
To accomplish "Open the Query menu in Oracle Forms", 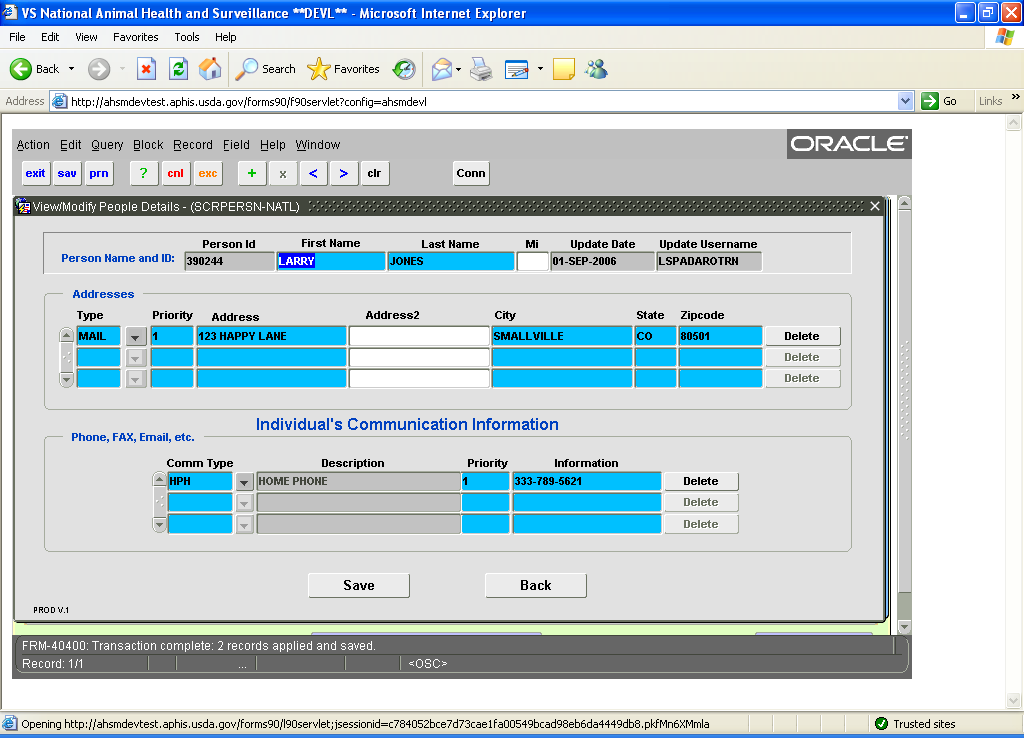I will tap(107, 145).
